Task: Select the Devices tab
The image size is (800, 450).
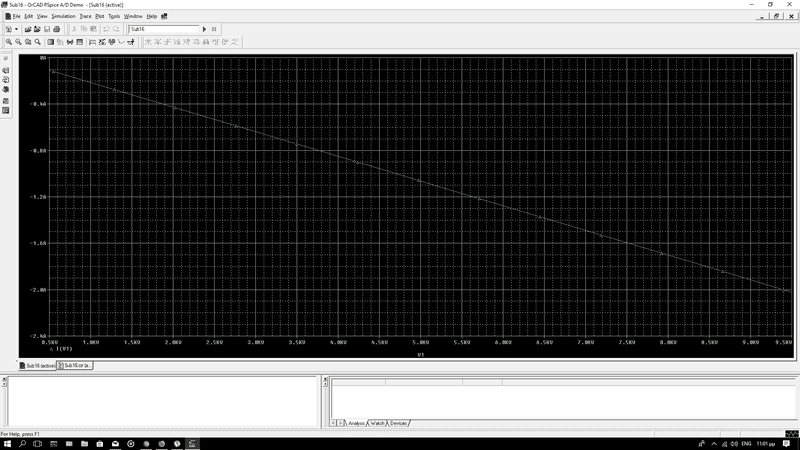Action: coord(398,423)
